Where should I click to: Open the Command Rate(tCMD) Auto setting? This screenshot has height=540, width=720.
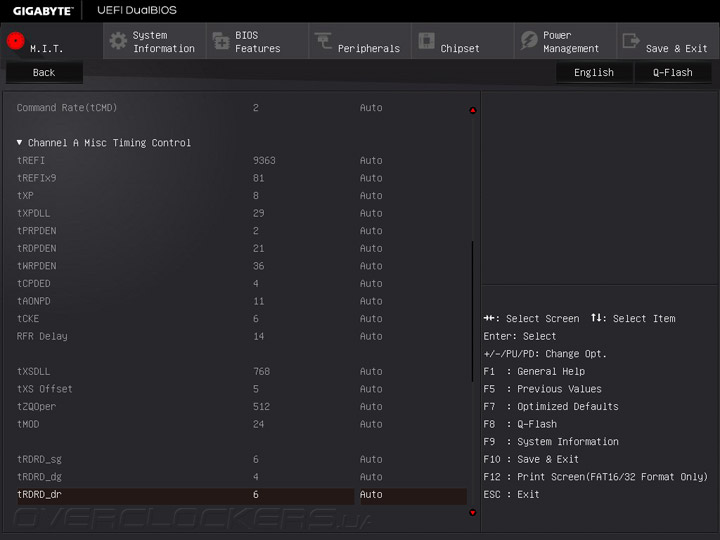click(x=371, y=107)
